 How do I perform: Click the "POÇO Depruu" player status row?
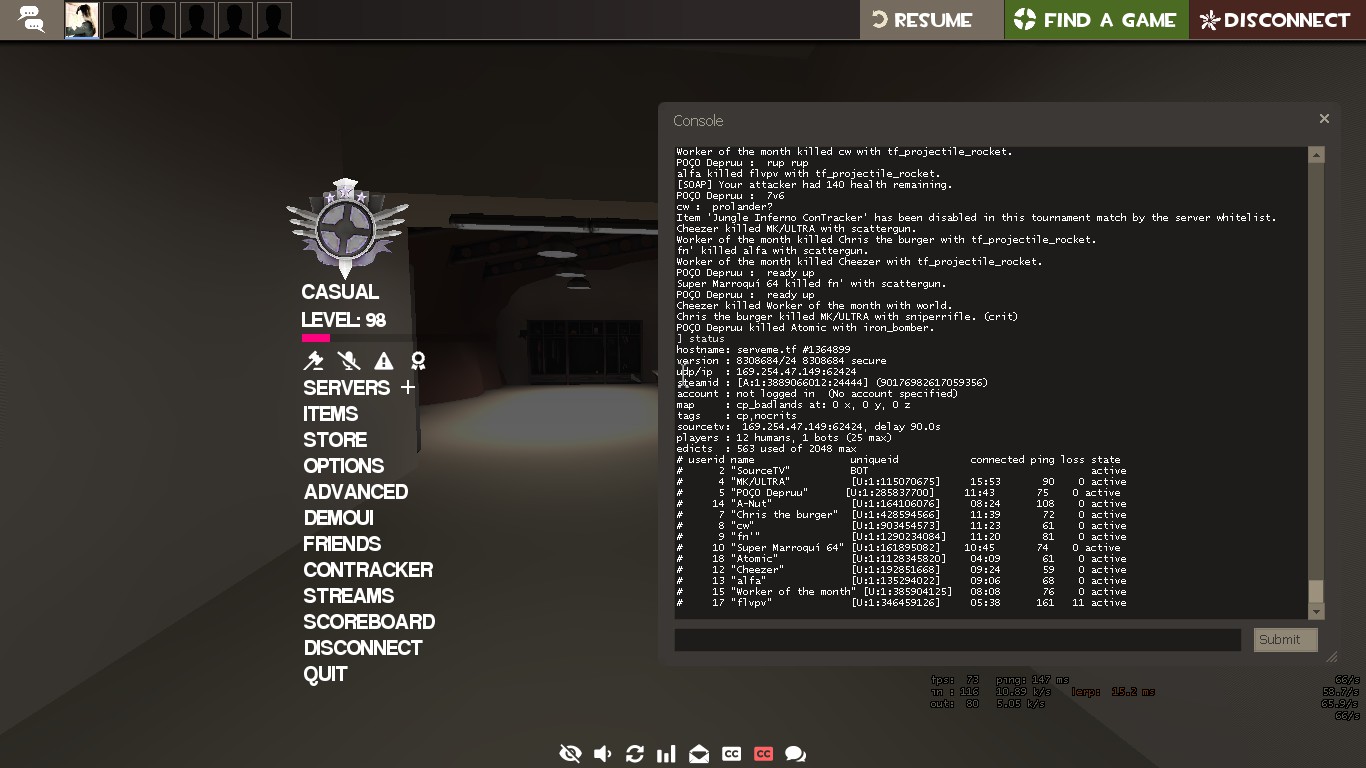(x=898, y=493)
